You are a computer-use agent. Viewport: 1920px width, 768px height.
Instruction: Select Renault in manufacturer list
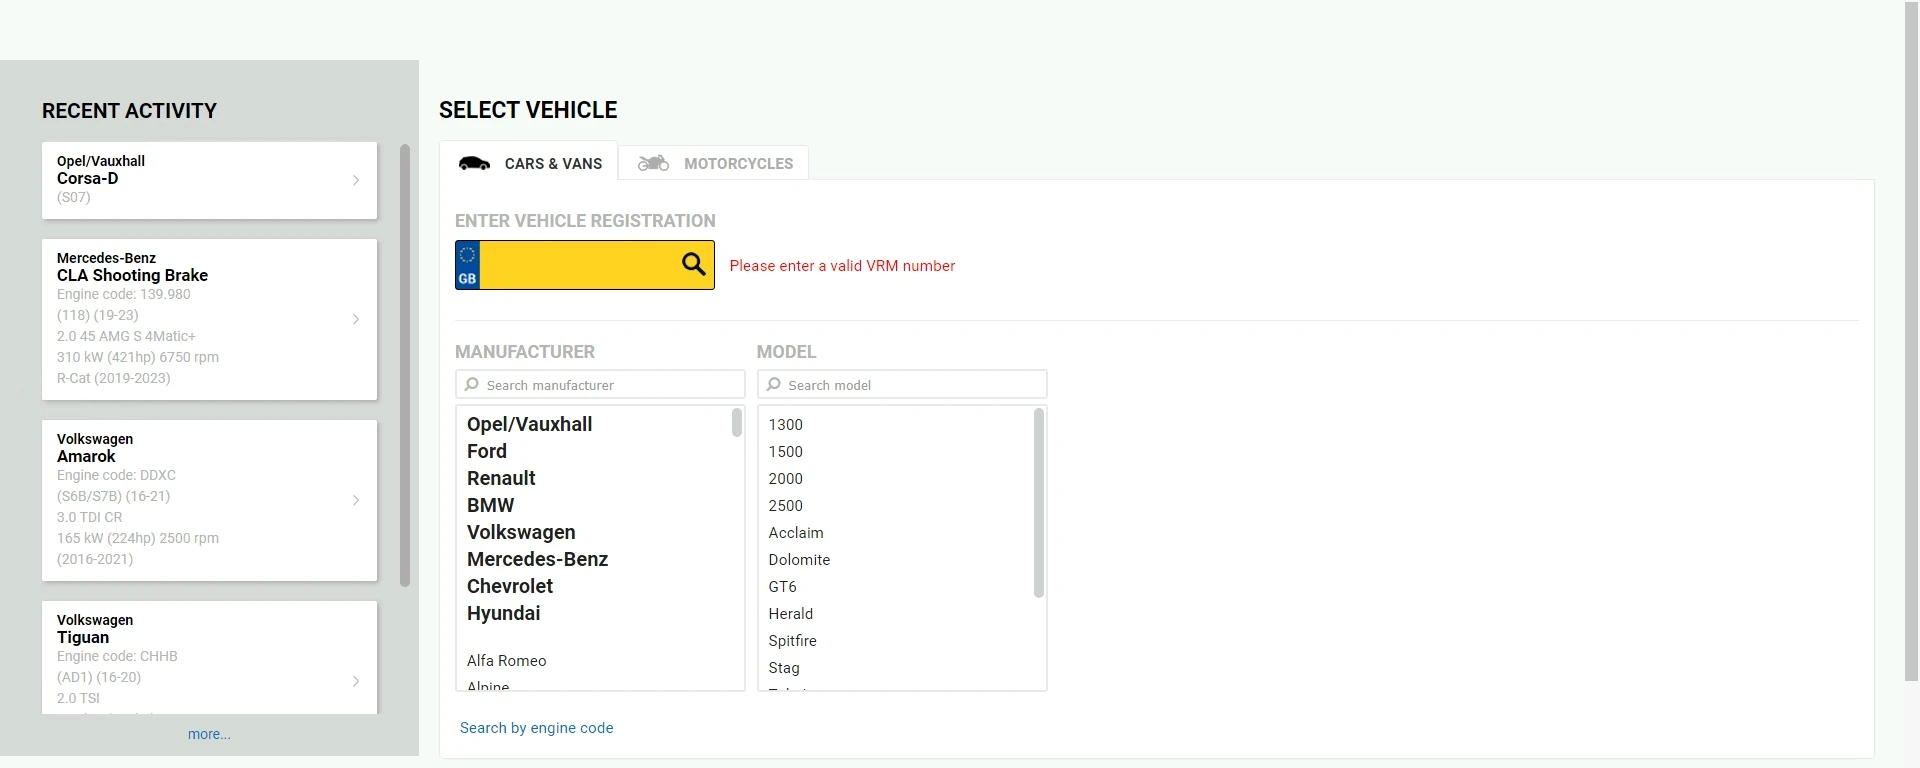tap(501, 478)
